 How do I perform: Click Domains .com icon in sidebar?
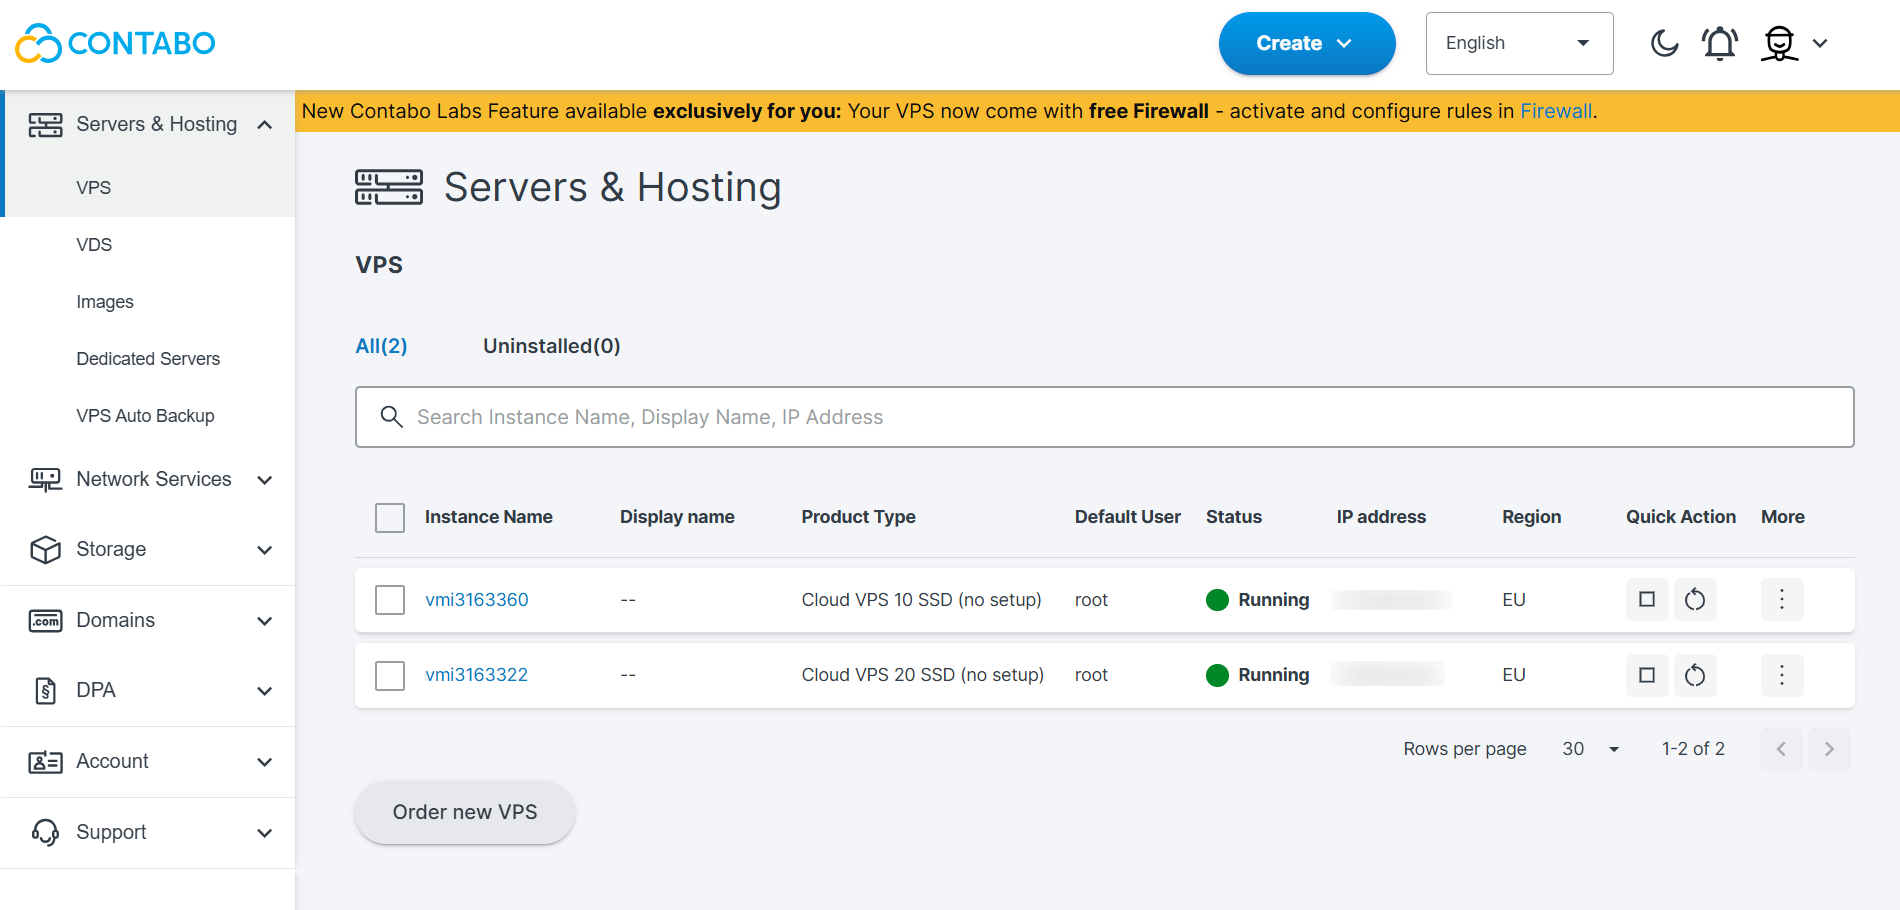(45, 621)
